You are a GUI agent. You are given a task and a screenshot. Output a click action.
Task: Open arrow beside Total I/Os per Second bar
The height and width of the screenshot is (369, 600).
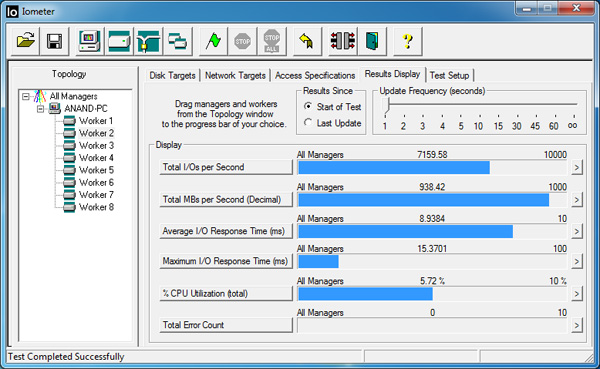577,167
